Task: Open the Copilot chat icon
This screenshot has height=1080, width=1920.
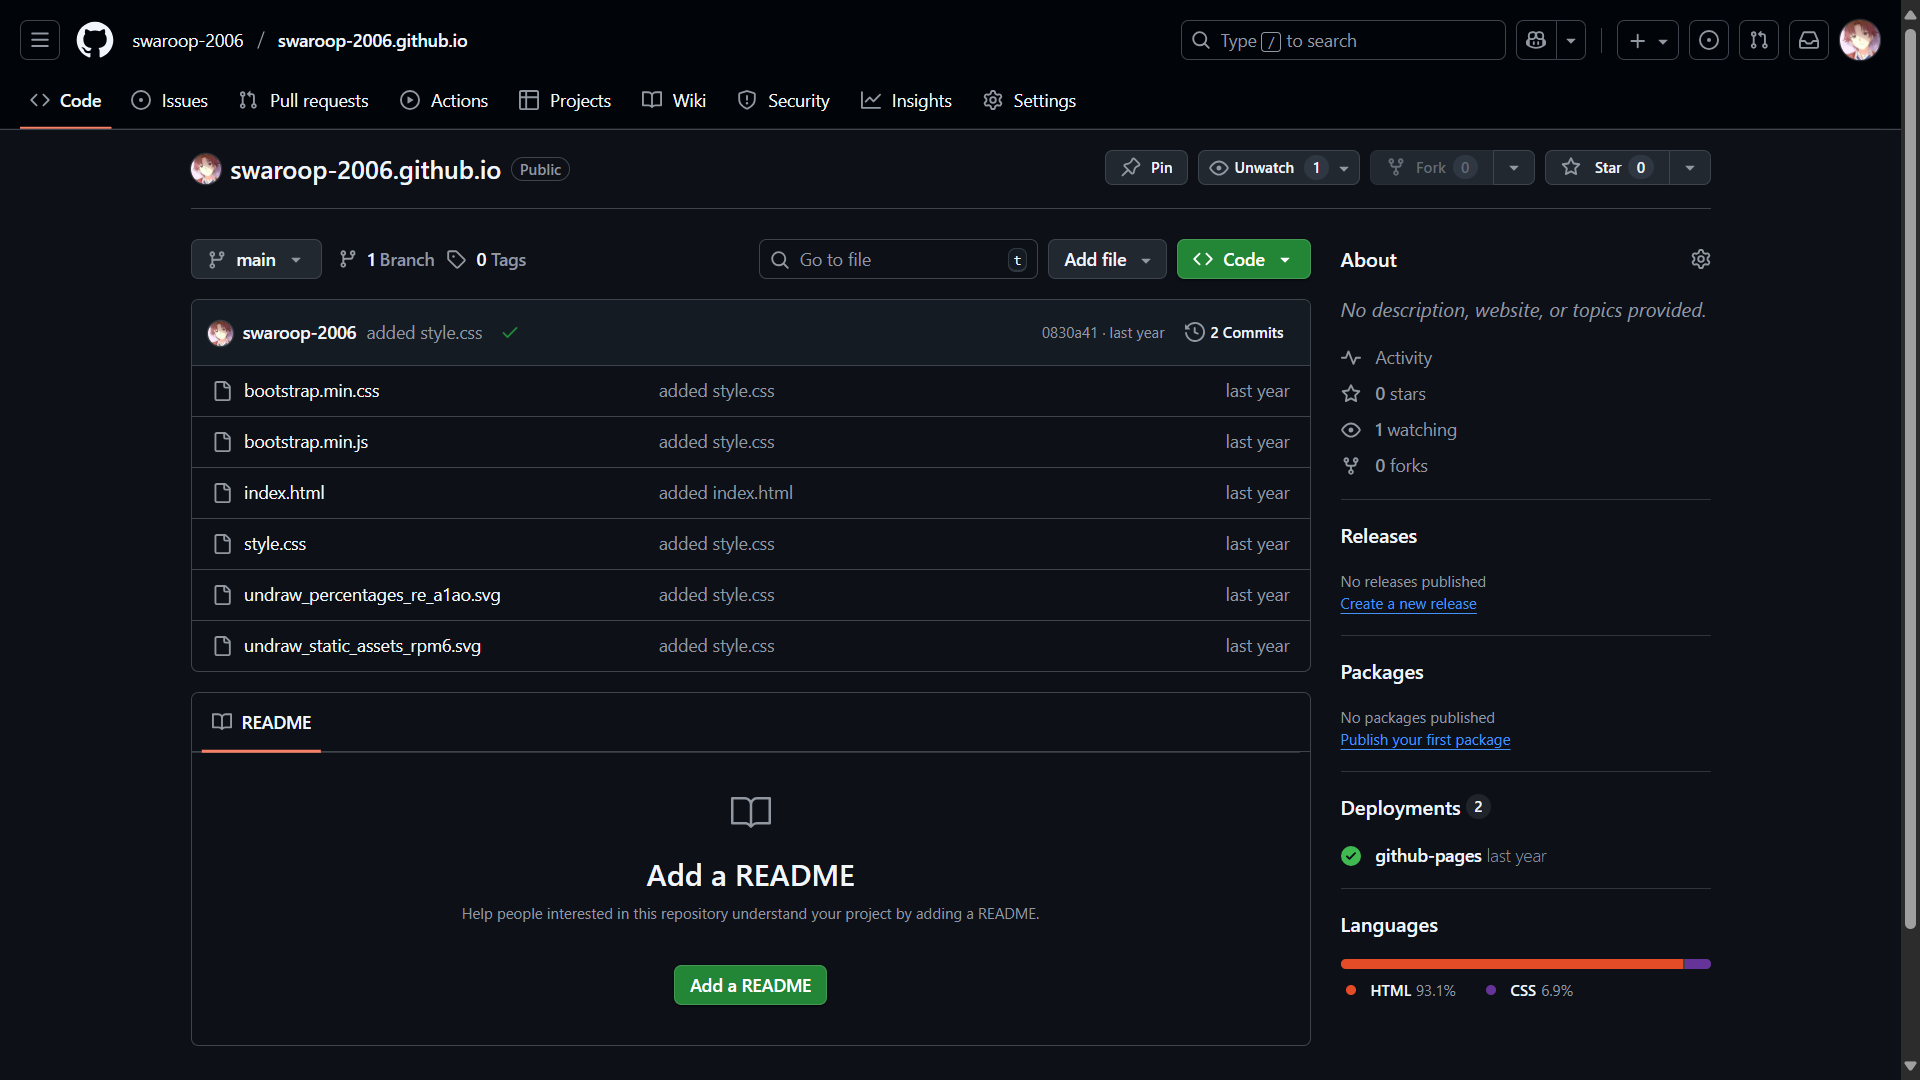Action: point(1536,41)
